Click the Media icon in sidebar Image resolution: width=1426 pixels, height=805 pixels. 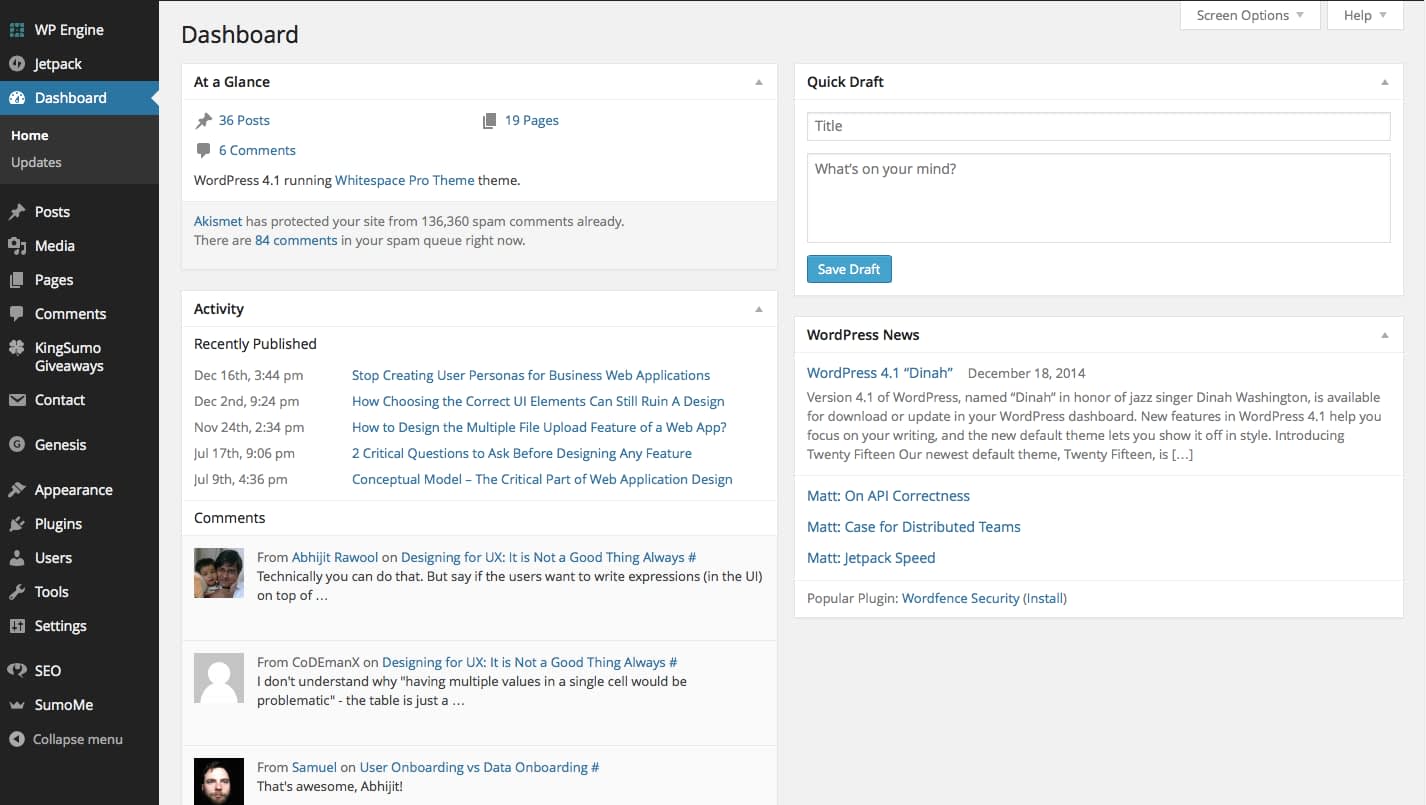[x=17, y=246]
